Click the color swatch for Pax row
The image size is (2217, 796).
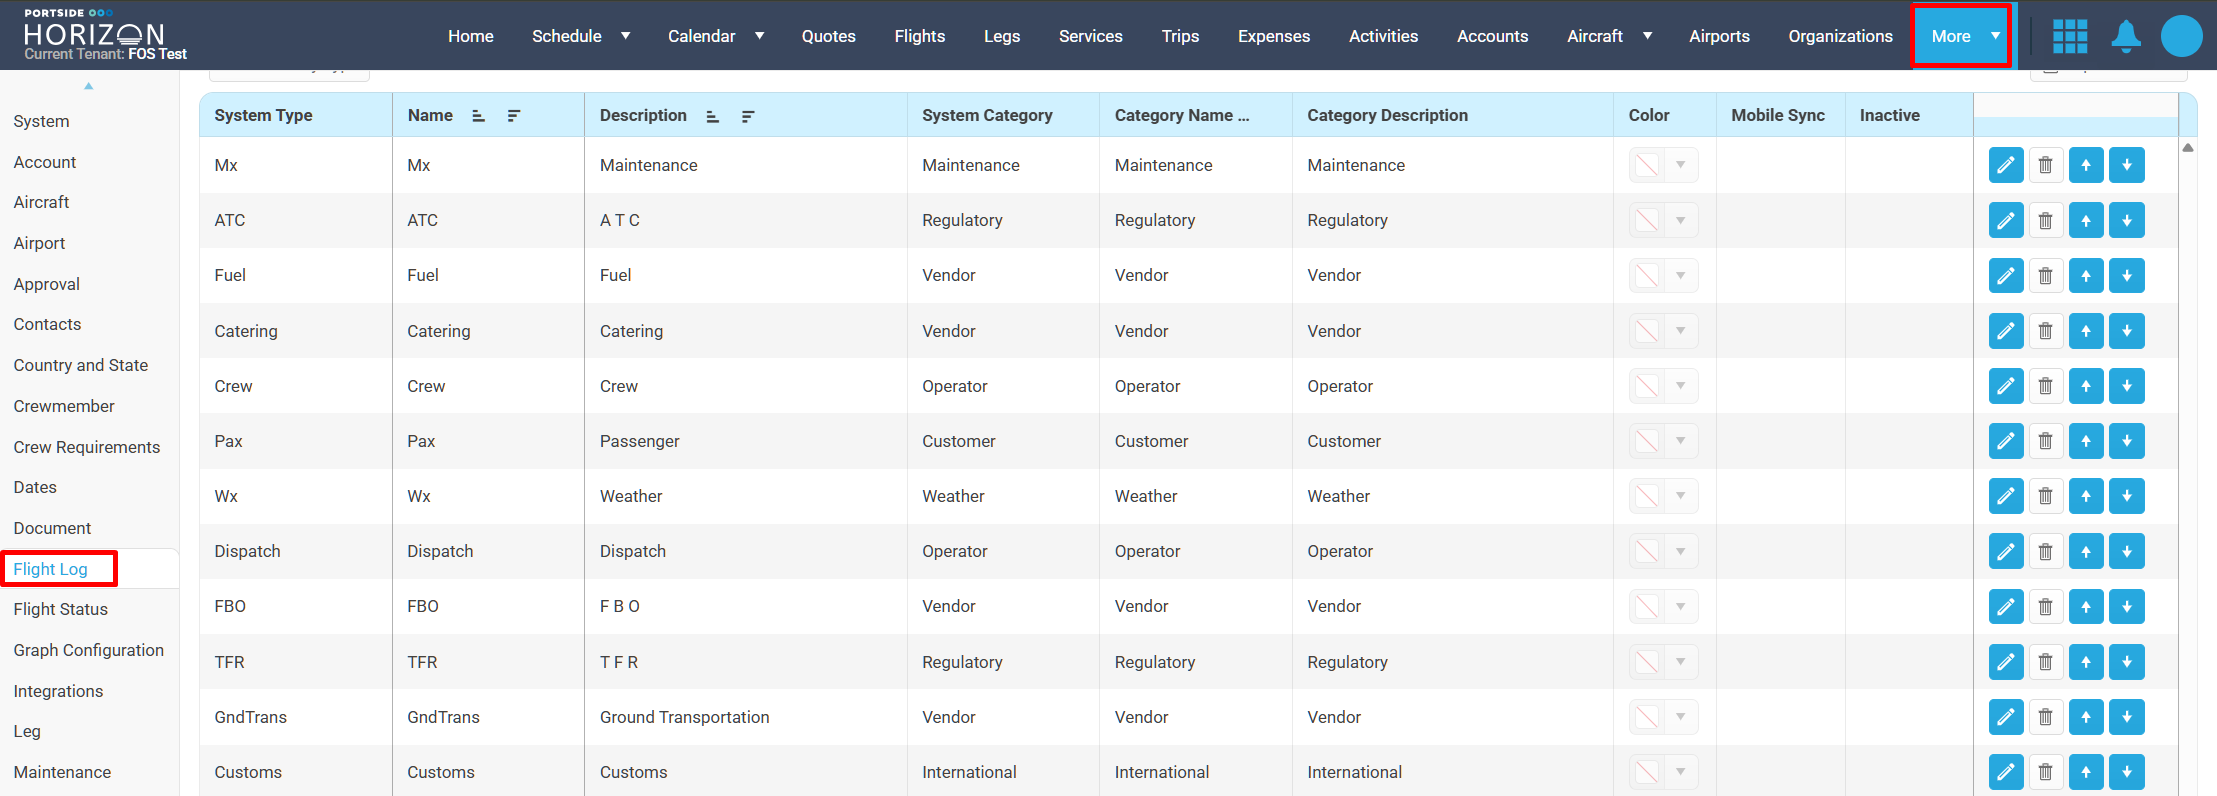(x=1646, y=441)
